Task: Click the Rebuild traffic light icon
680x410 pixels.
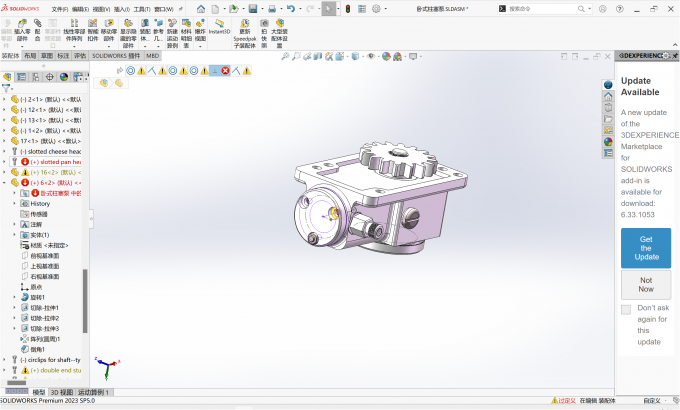Action: [x=348, y=9]
